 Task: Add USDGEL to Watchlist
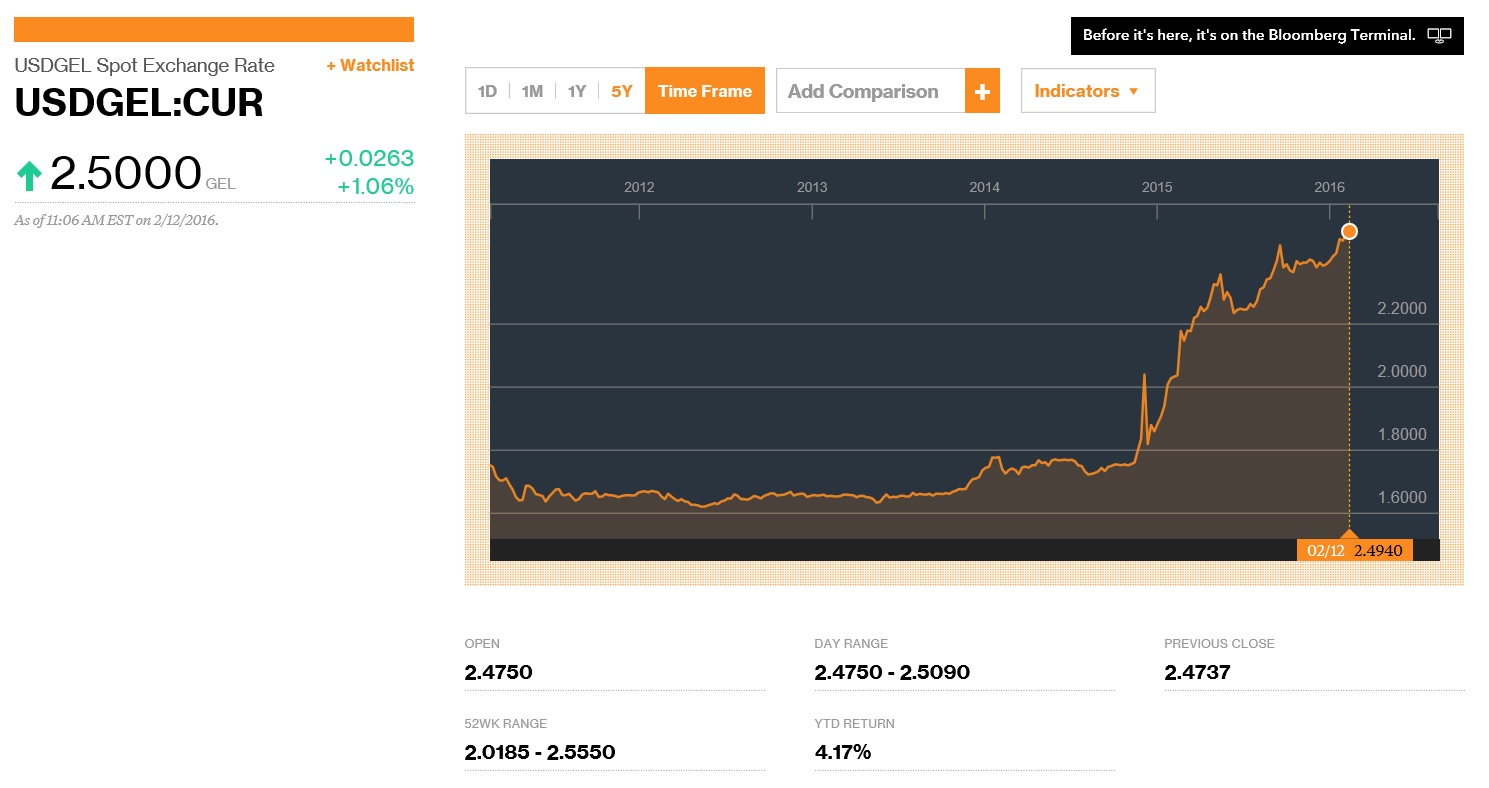click(x=369, y=65)
